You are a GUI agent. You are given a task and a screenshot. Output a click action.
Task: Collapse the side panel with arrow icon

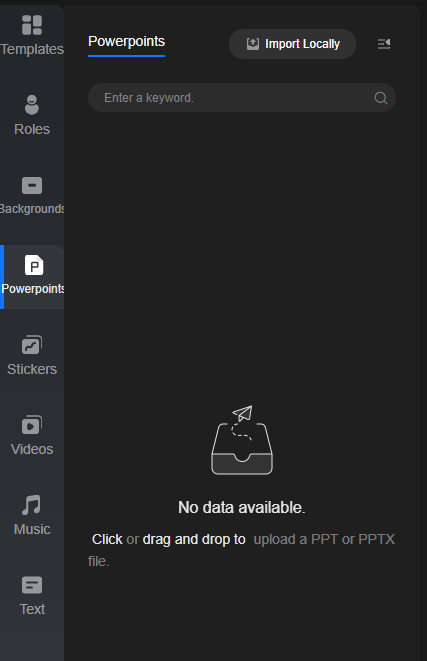pos(384,43)
